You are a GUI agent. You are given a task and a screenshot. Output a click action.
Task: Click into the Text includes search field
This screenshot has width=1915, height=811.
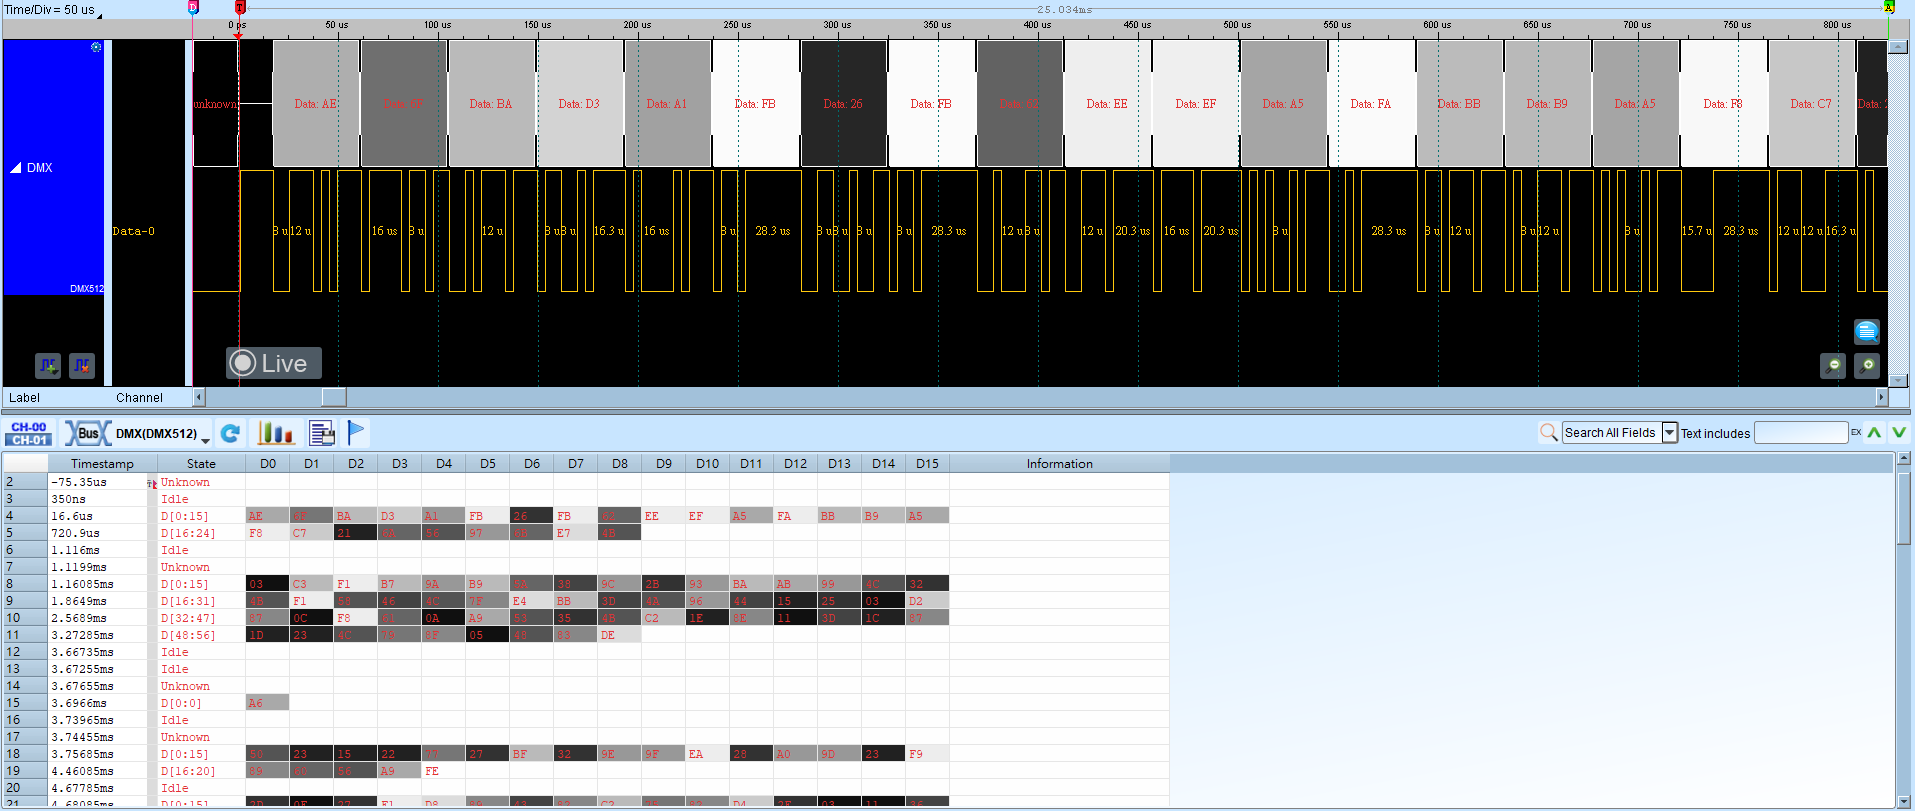[1801, 433]
